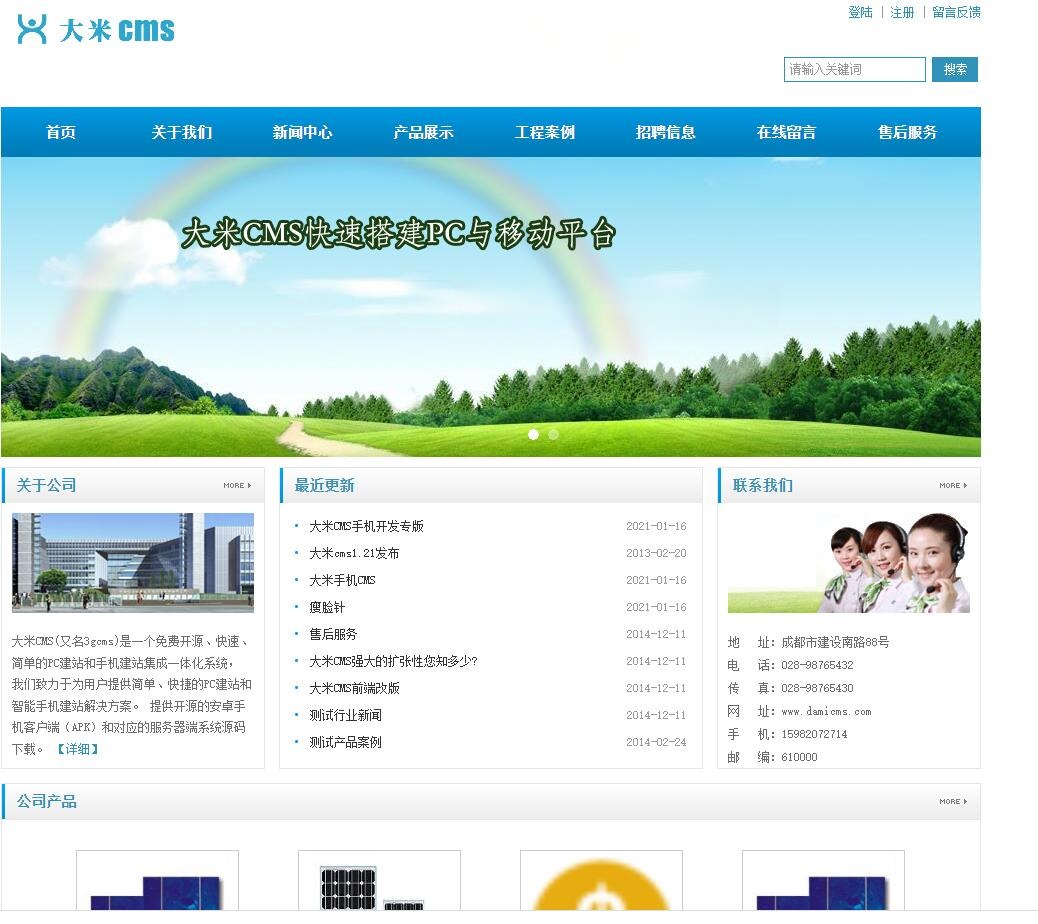
Task: Click the 【详细】 details link
Action: [x=78, y=748]
